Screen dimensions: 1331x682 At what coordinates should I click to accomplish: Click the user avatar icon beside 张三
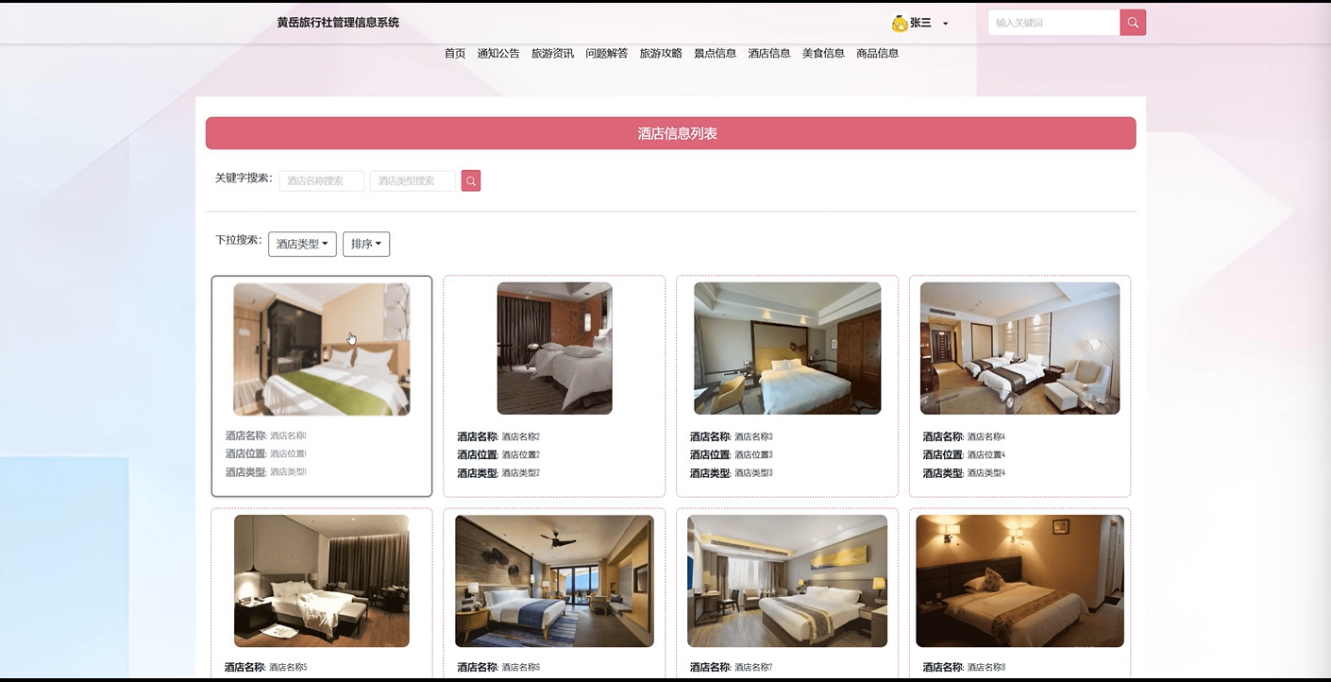click(899, 23)
